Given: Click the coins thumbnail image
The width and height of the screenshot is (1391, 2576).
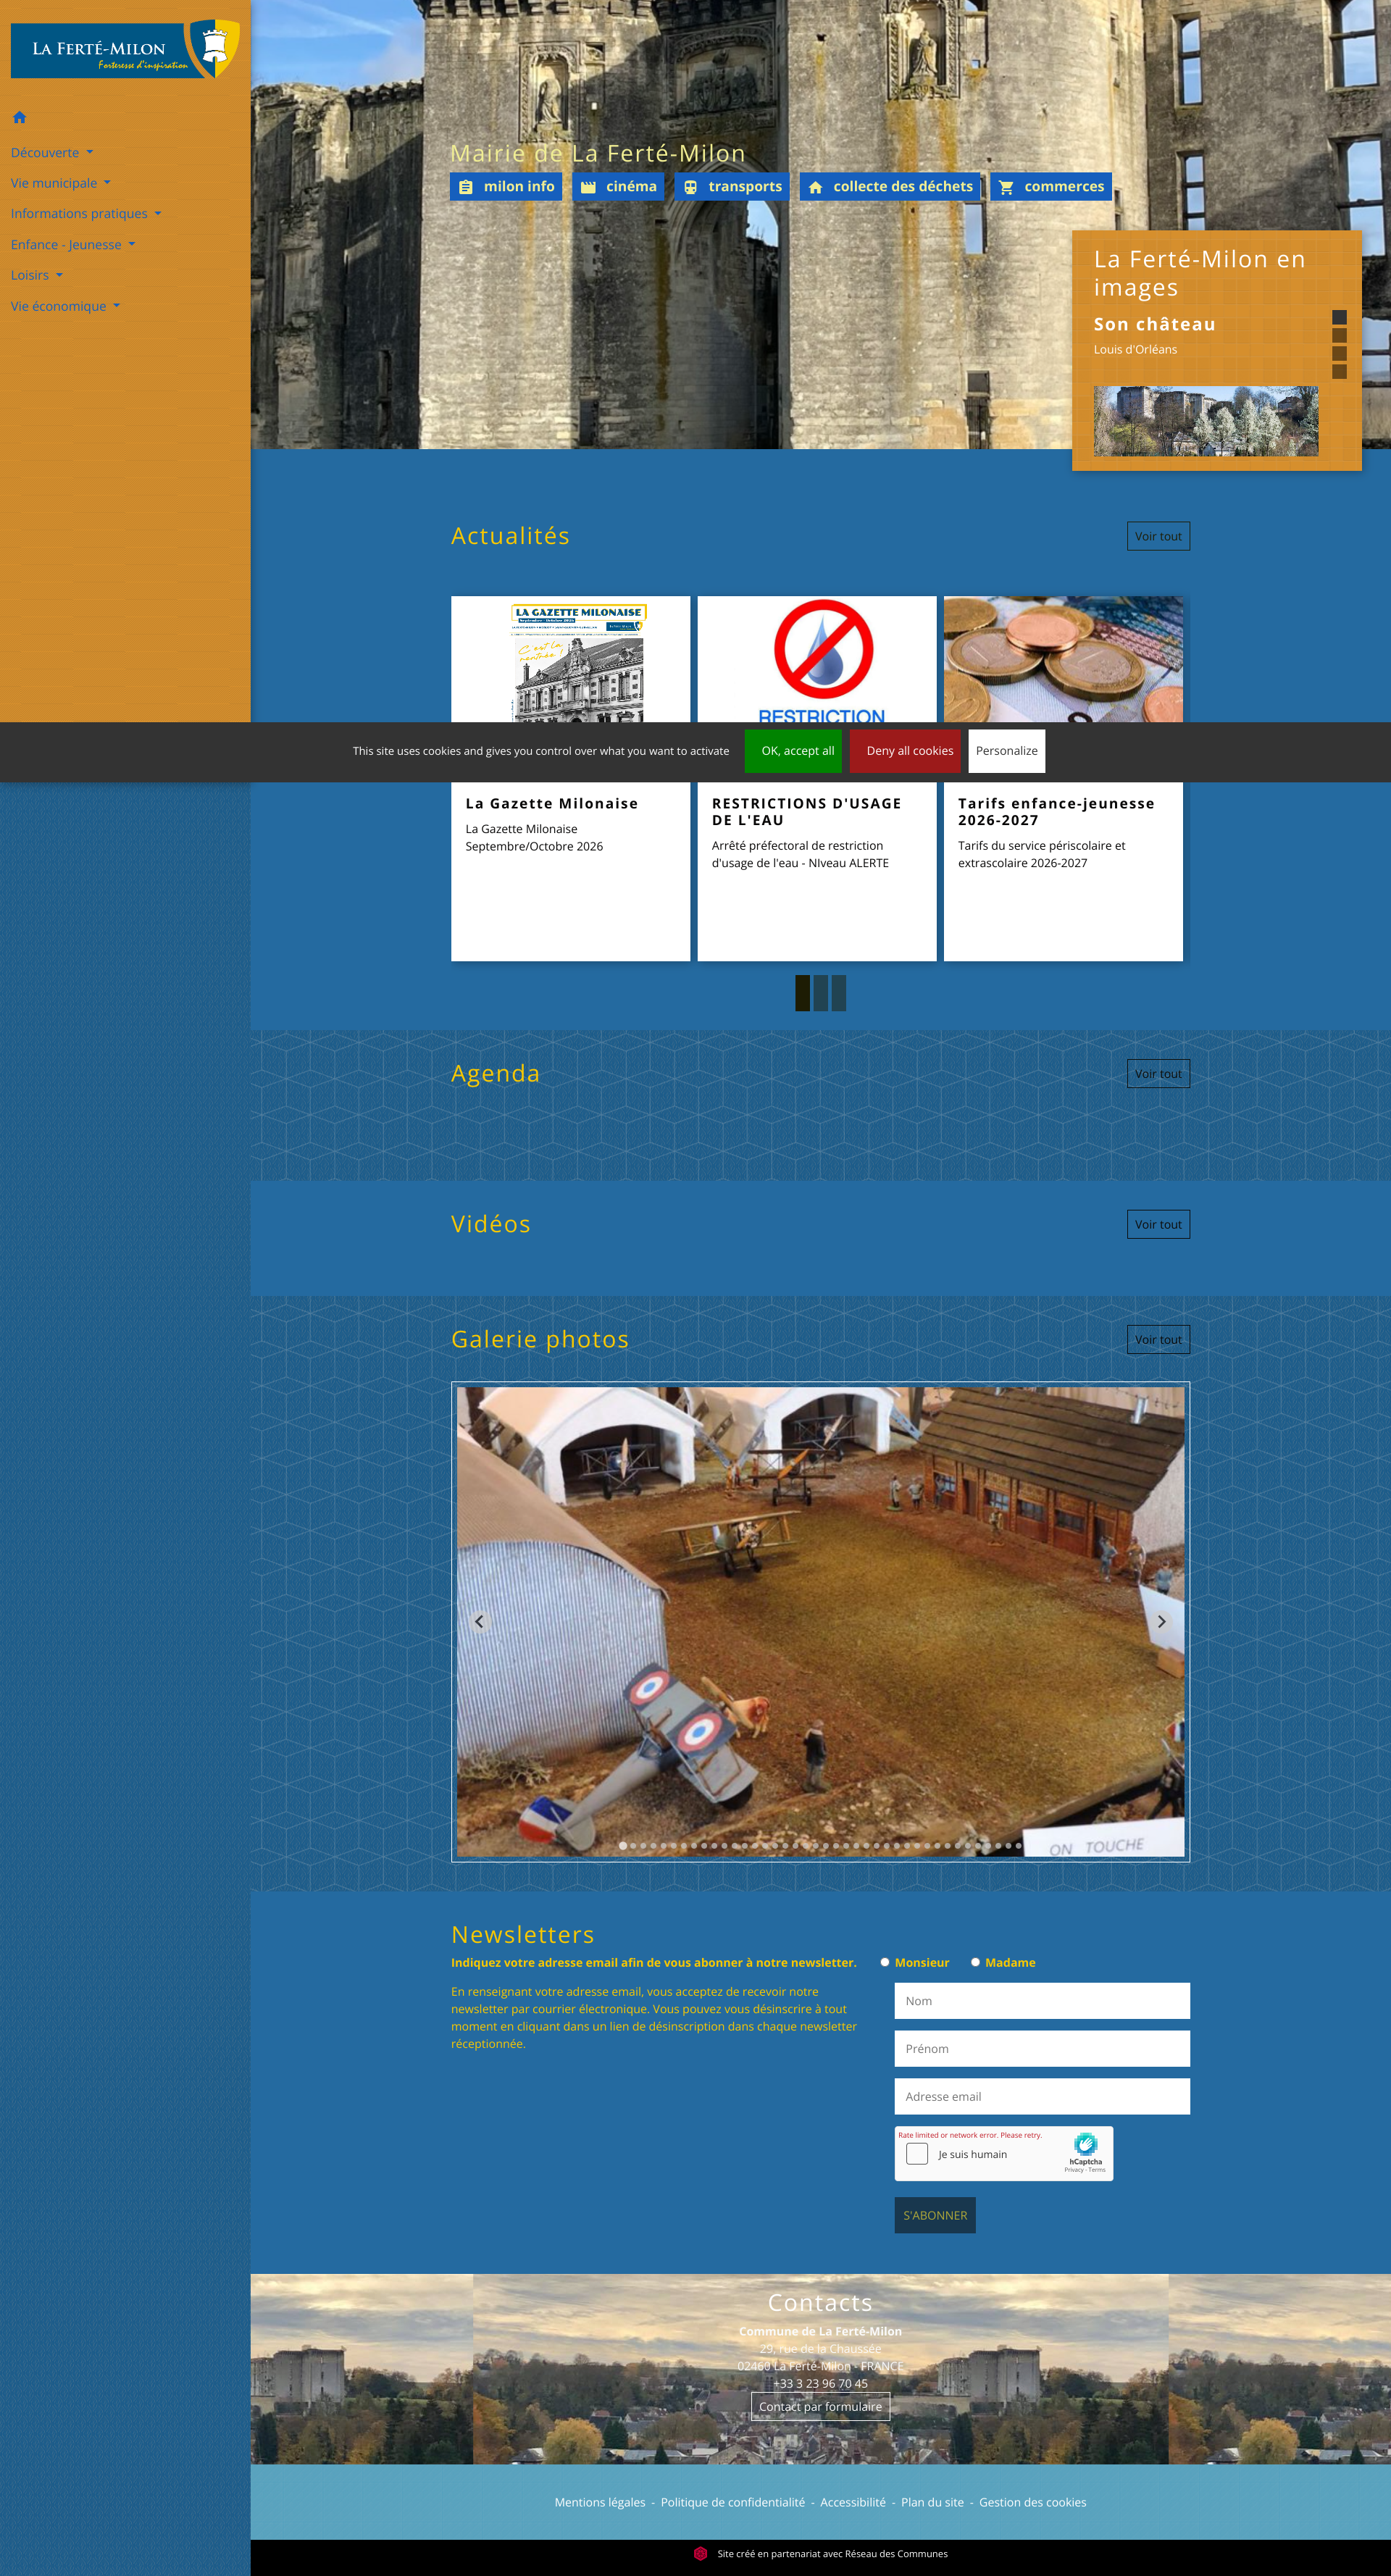Looking at the screenshot, I should 1063,660.
